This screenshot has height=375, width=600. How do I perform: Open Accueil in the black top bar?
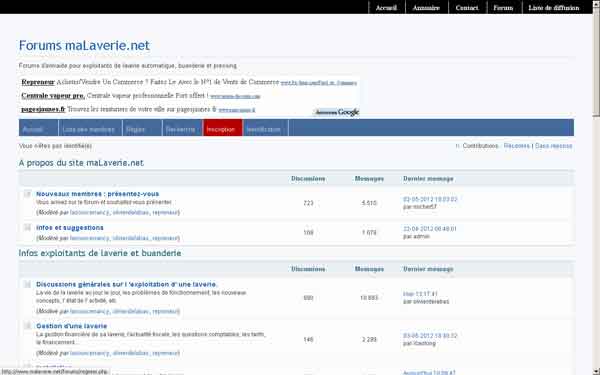(386, 8)
